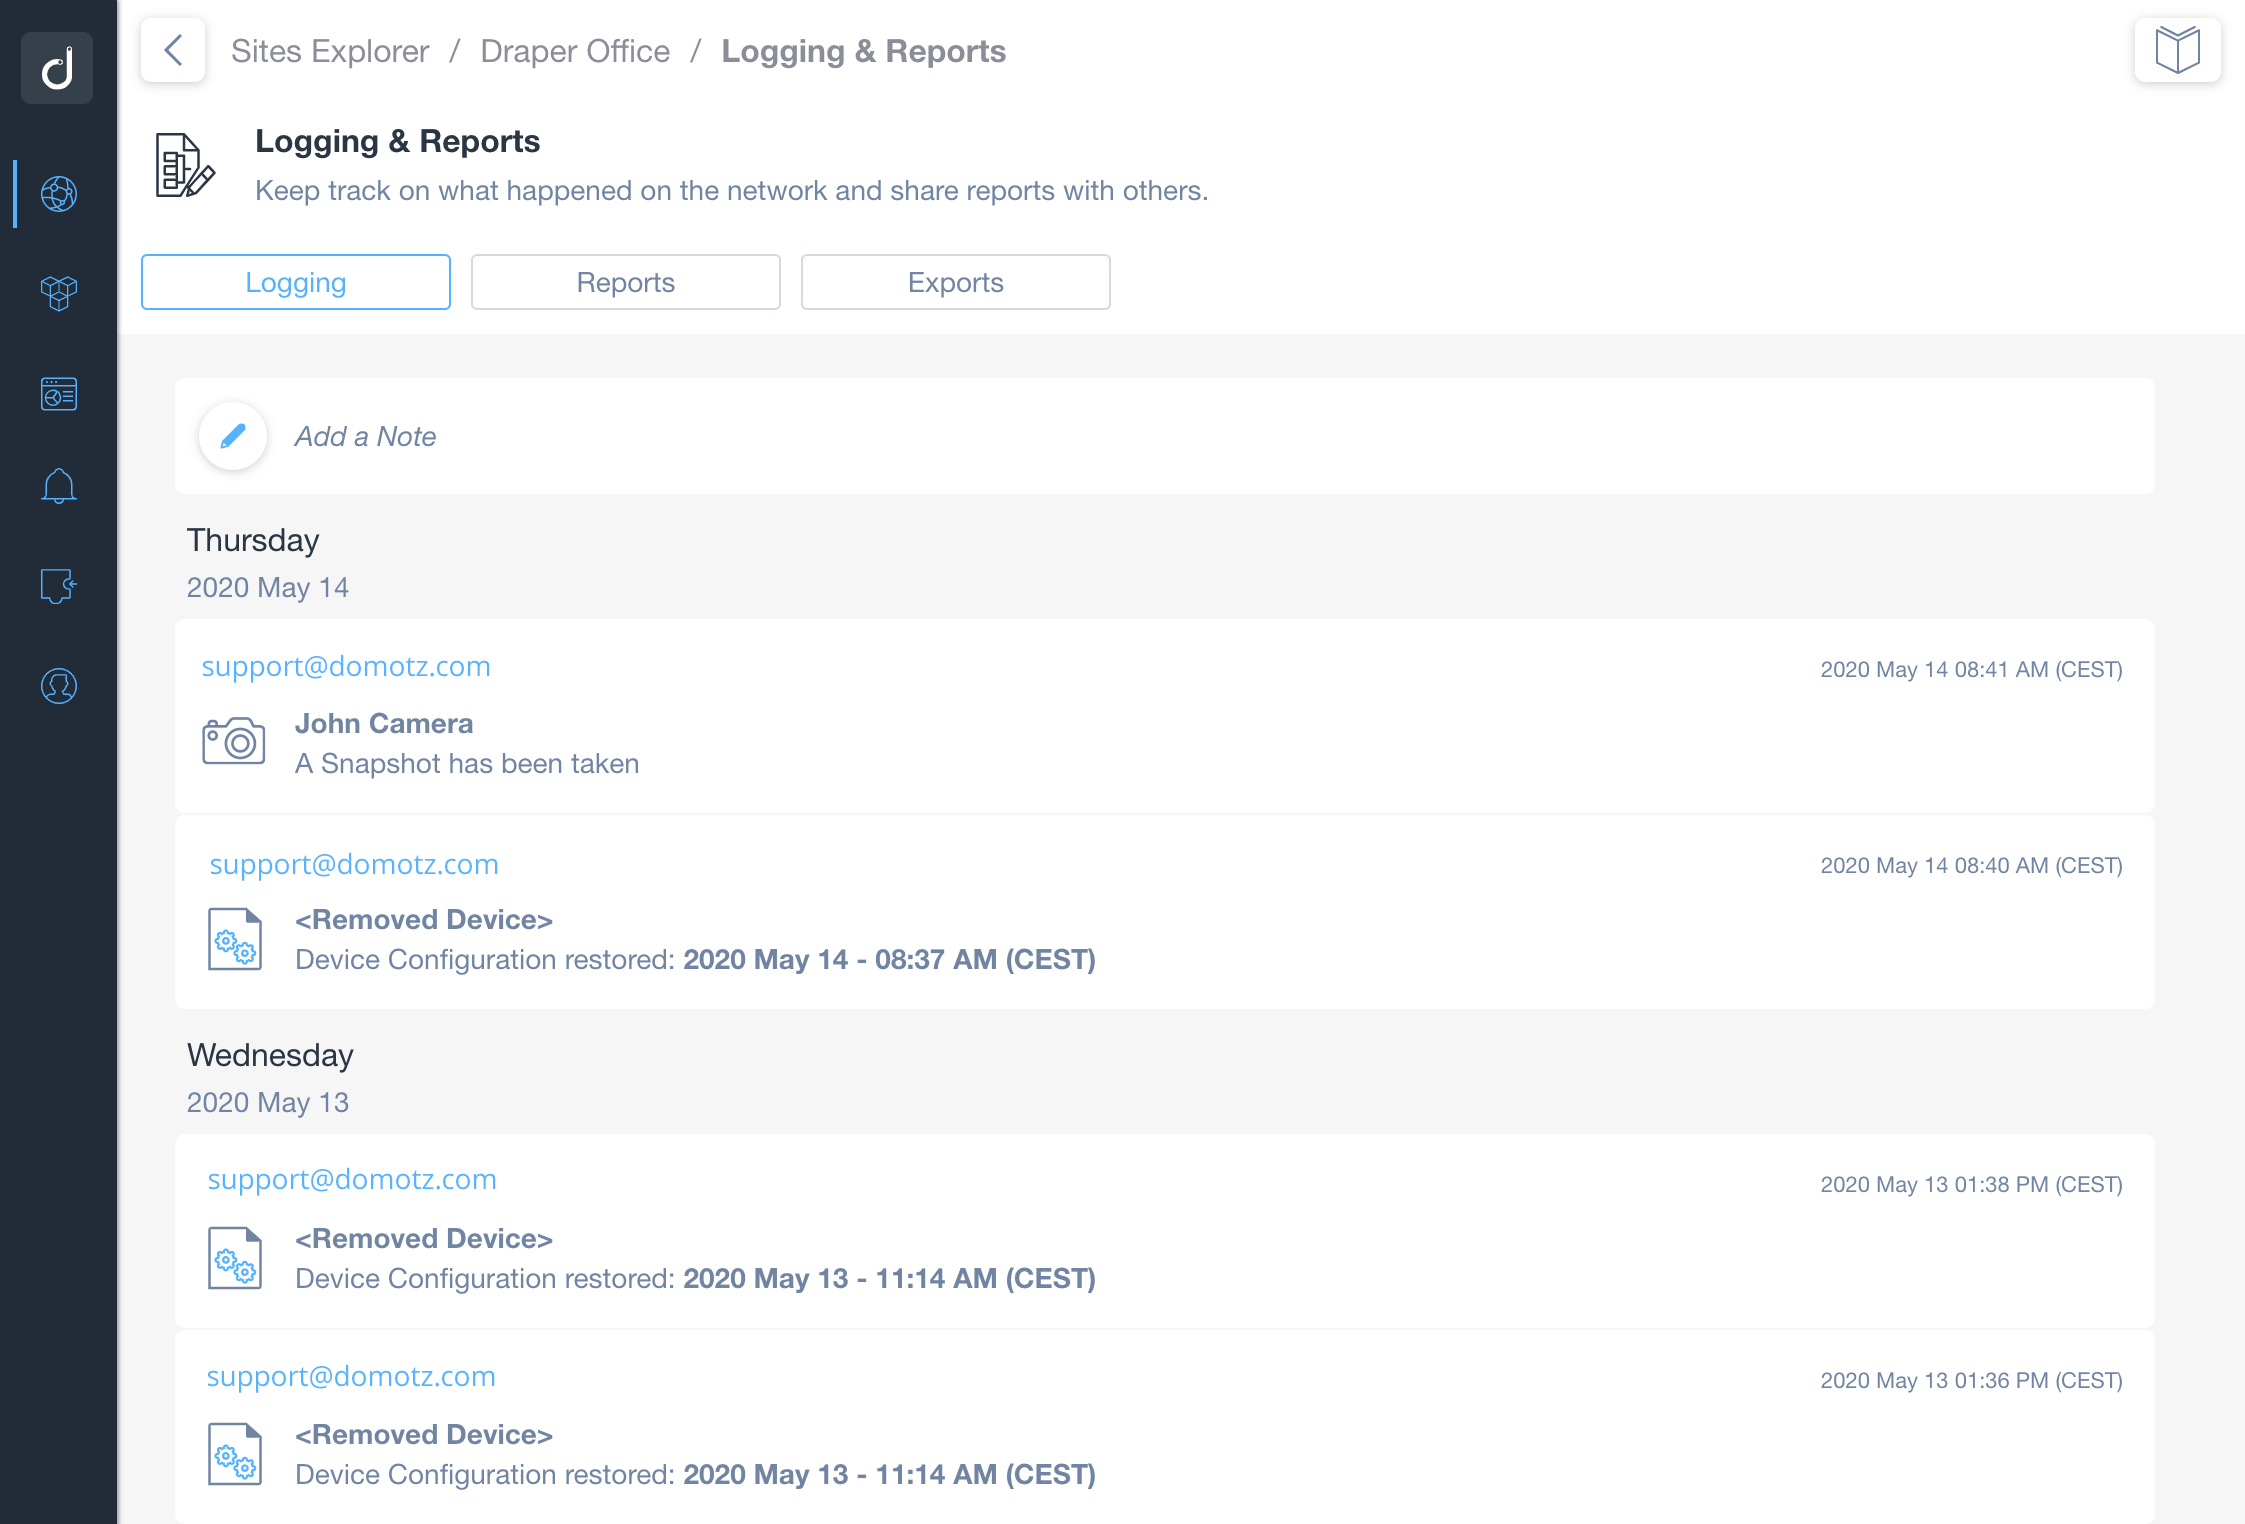Switch to the Reports tab
This screenshot has height=1524, width=2245.
pyautogui.click(x=625, y=282)
